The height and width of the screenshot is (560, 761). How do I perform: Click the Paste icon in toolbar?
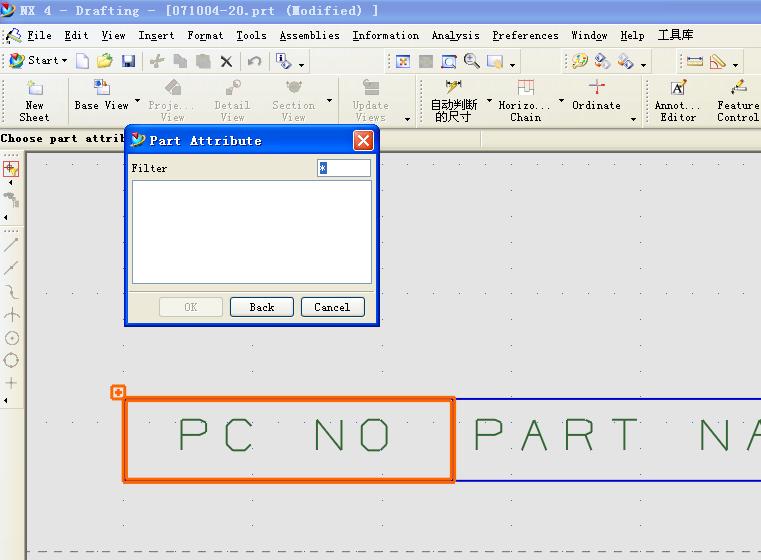pyautogui.click(x=203, y=61)
